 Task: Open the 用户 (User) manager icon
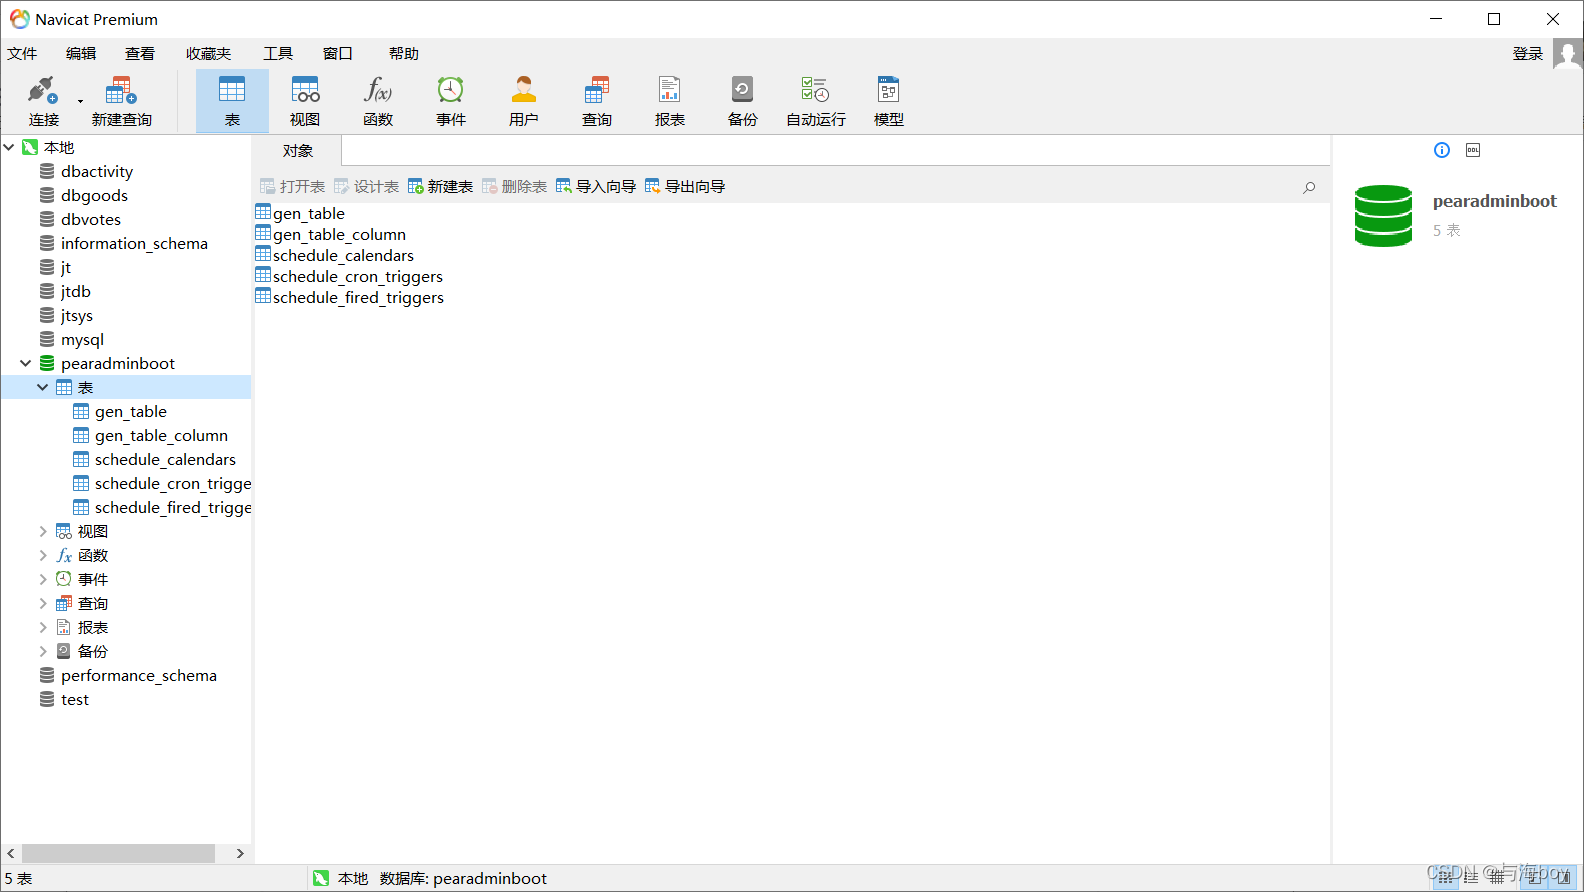point(524,101)
